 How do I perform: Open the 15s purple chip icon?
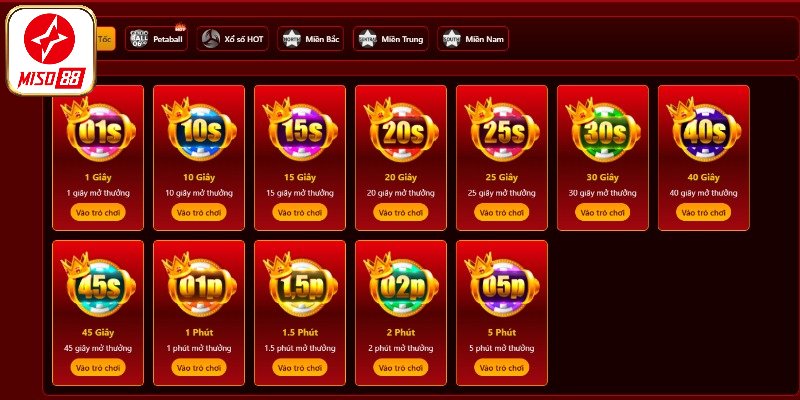pos(301,130)
